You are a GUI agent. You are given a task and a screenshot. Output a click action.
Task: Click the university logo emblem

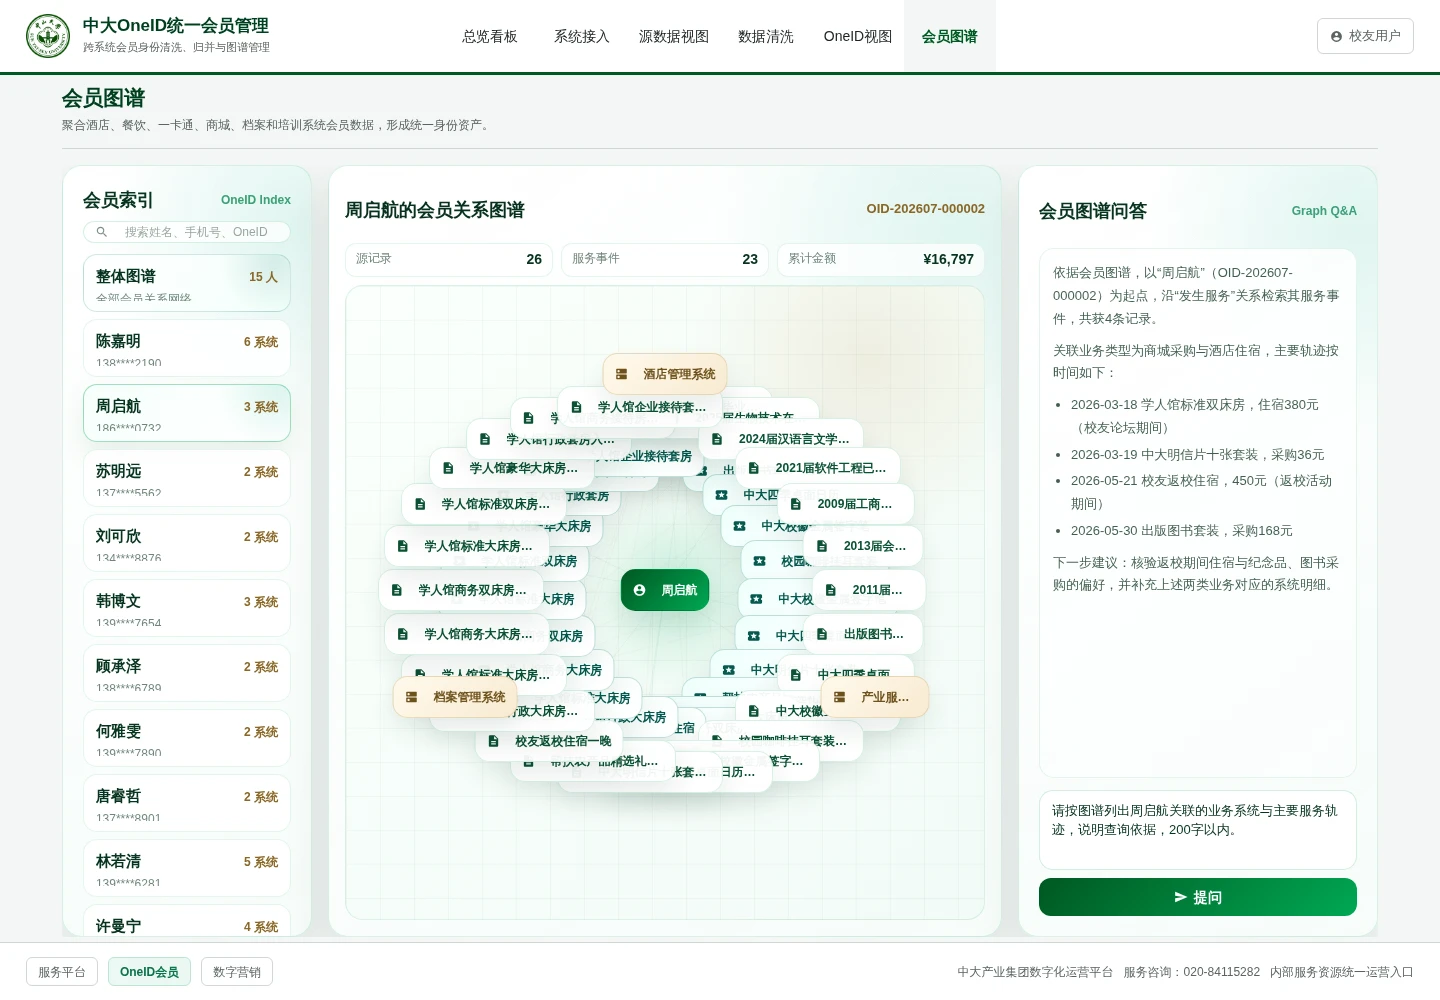[48, 36]
